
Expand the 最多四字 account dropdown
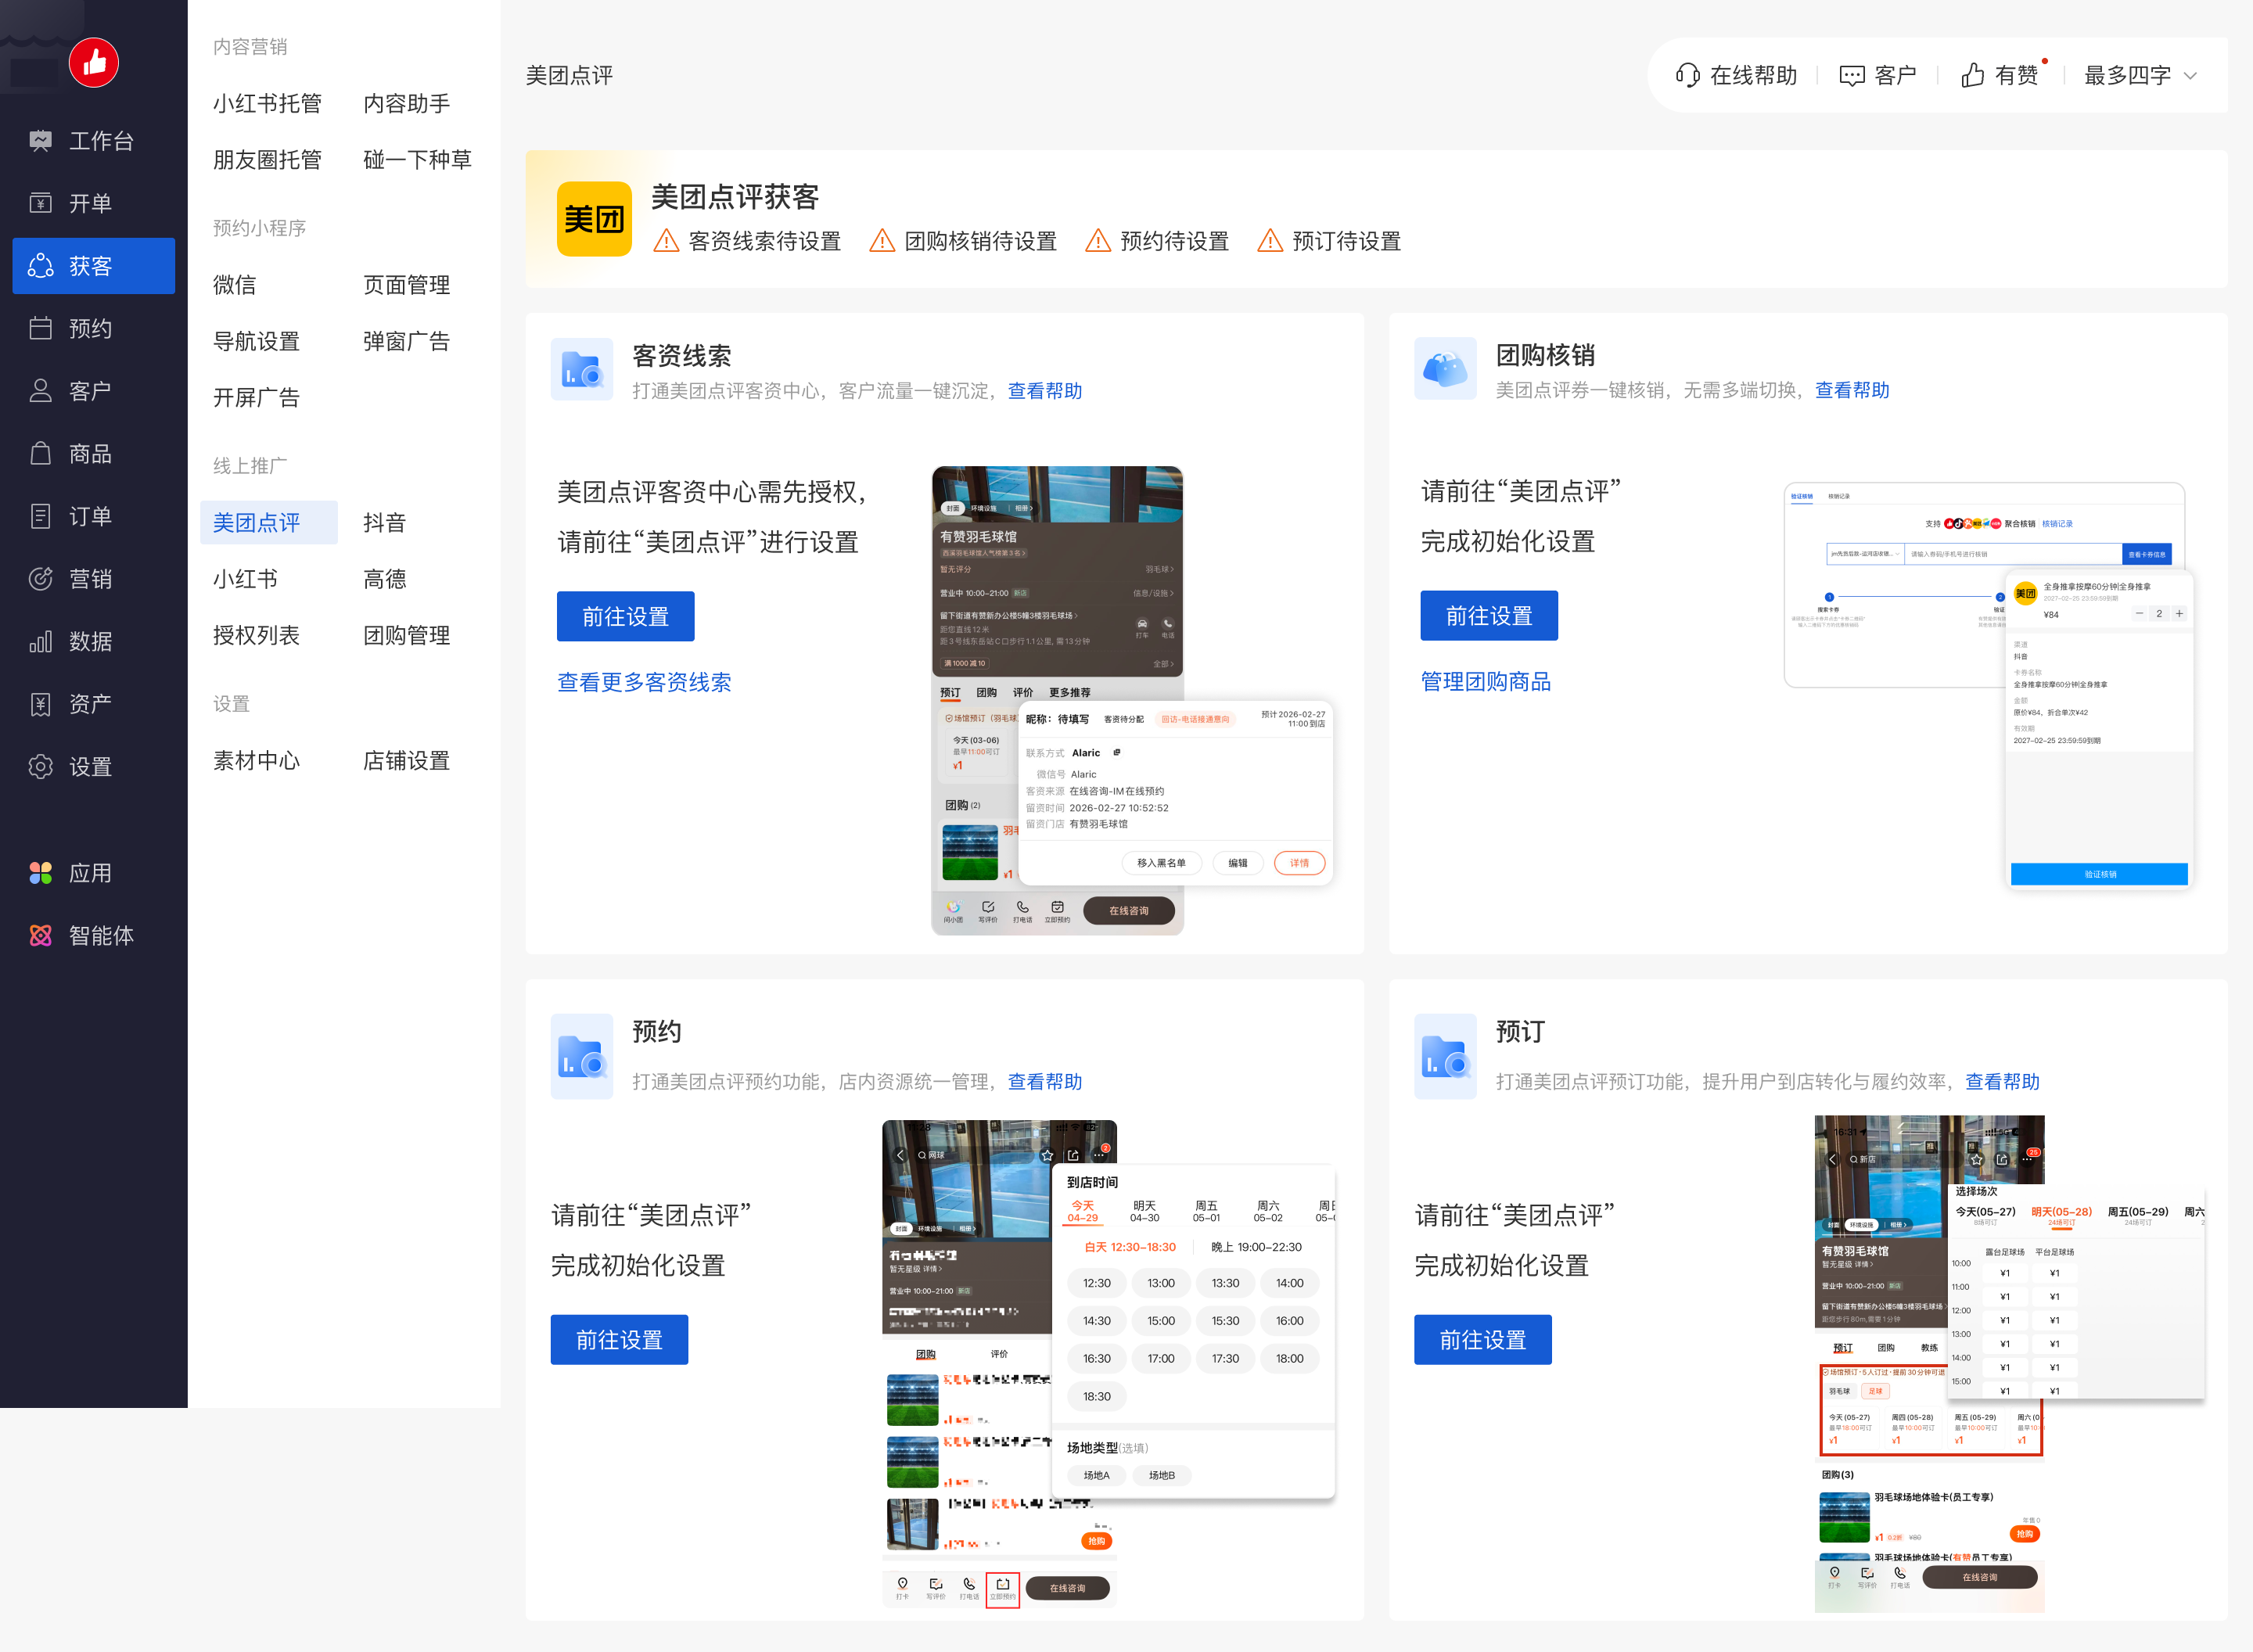pos(2140,75)
